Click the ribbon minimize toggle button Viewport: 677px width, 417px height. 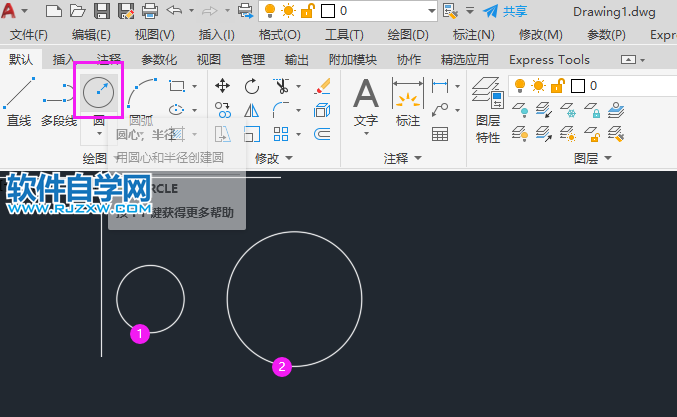point(628,60)
